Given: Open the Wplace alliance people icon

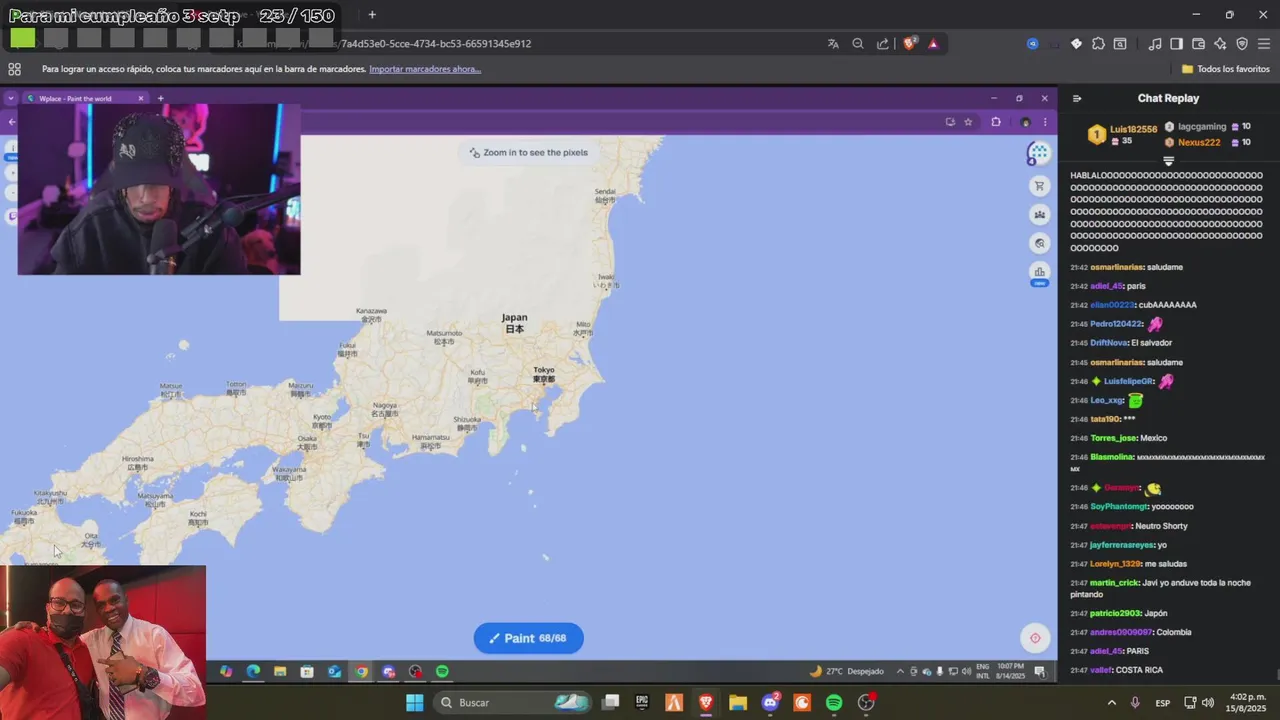Looking at the screenshot, I should 1040,214.
